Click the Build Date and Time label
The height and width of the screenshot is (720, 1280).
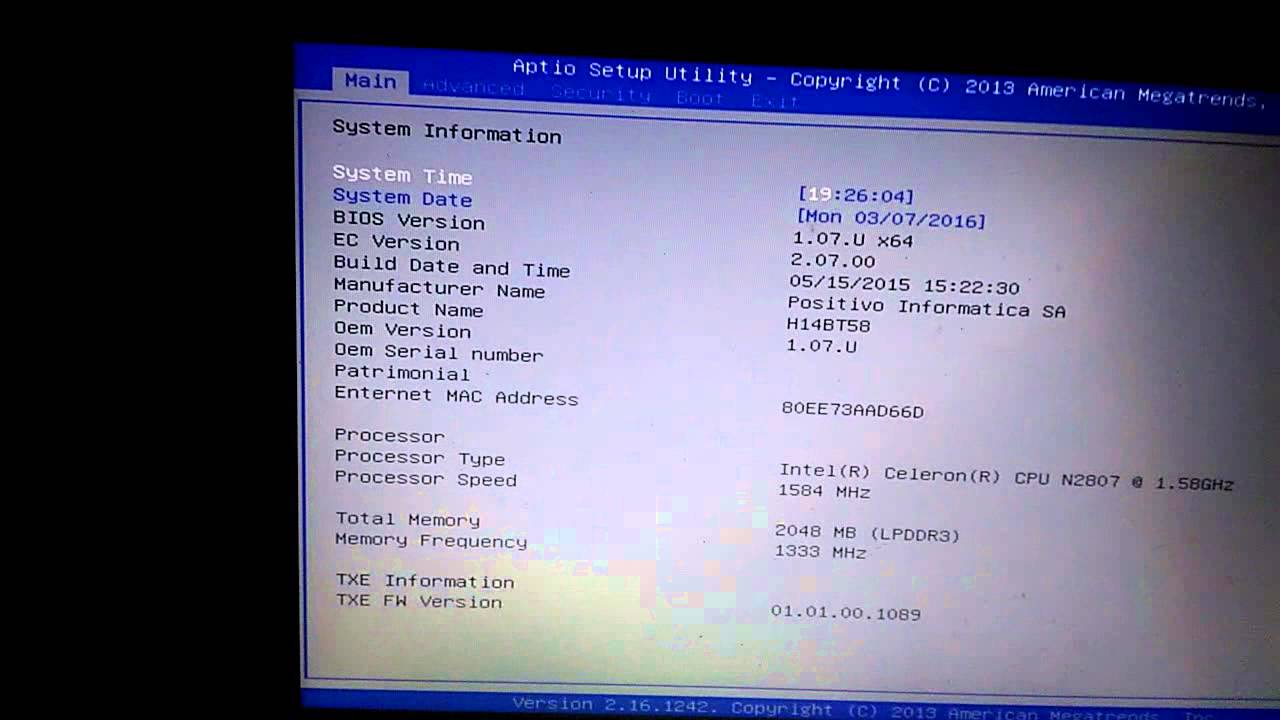click(451, 266)
